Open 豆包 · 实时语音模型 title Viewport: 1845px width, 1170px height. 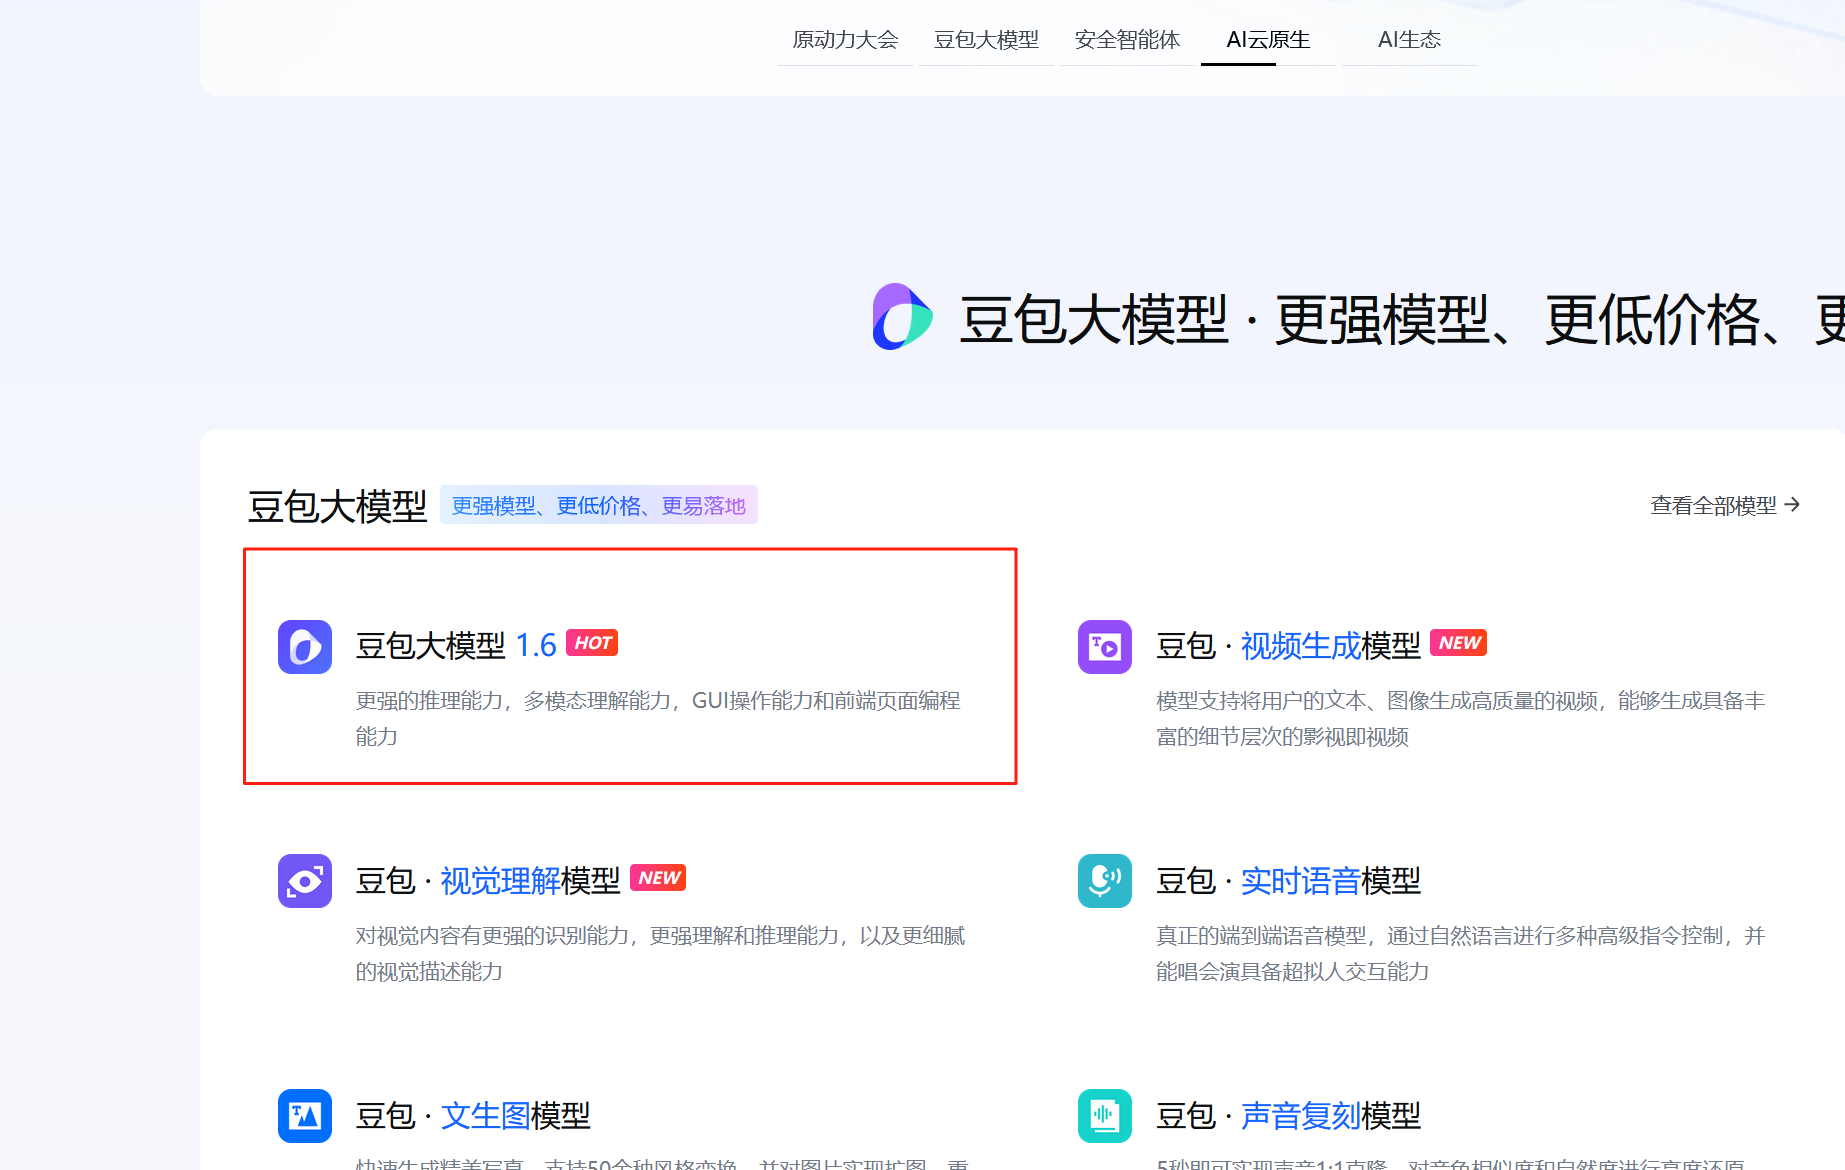pyautogui.click(x=1288, y=881)
